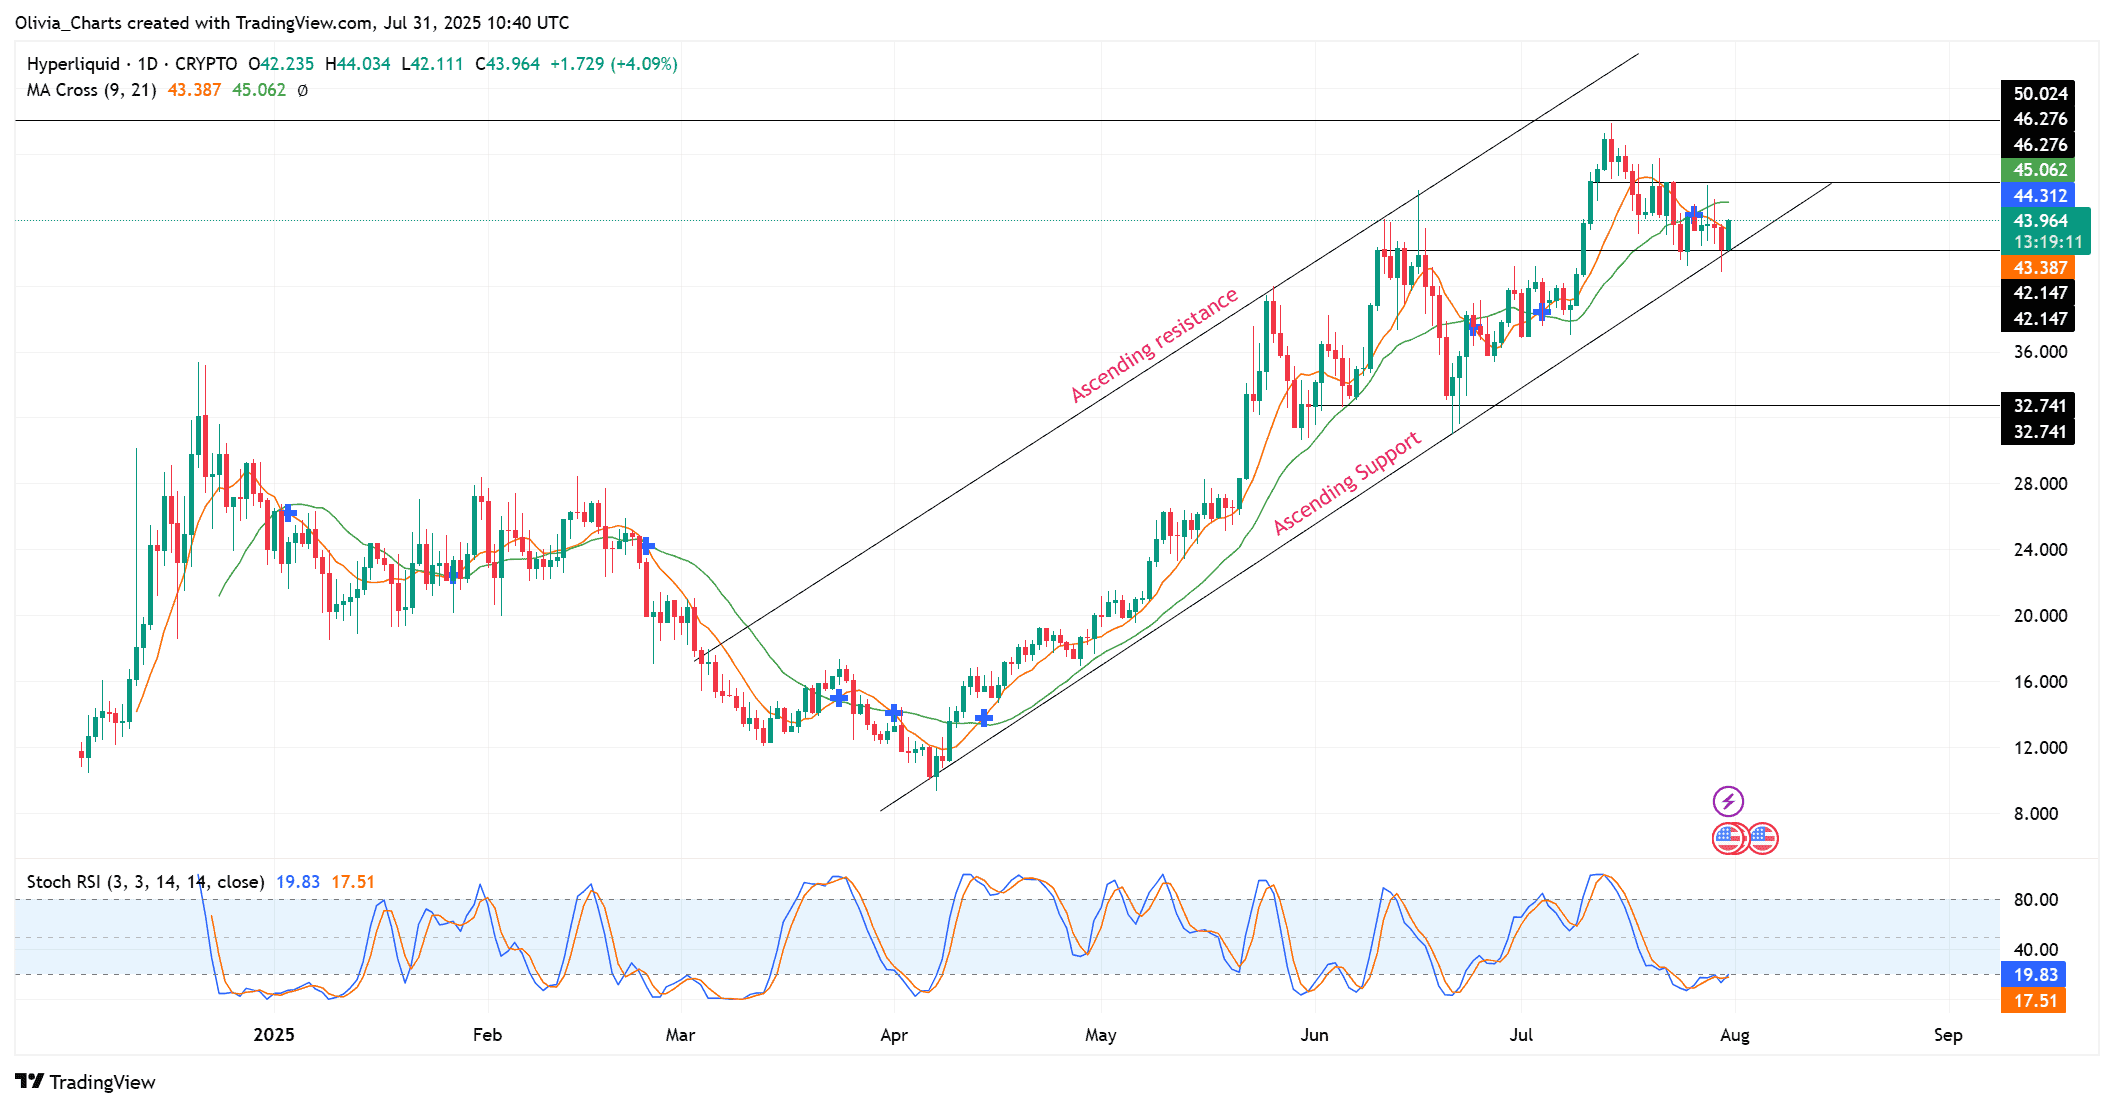
Task: Click the 2025 label on the time axis
Action: tap(274, 1035)
